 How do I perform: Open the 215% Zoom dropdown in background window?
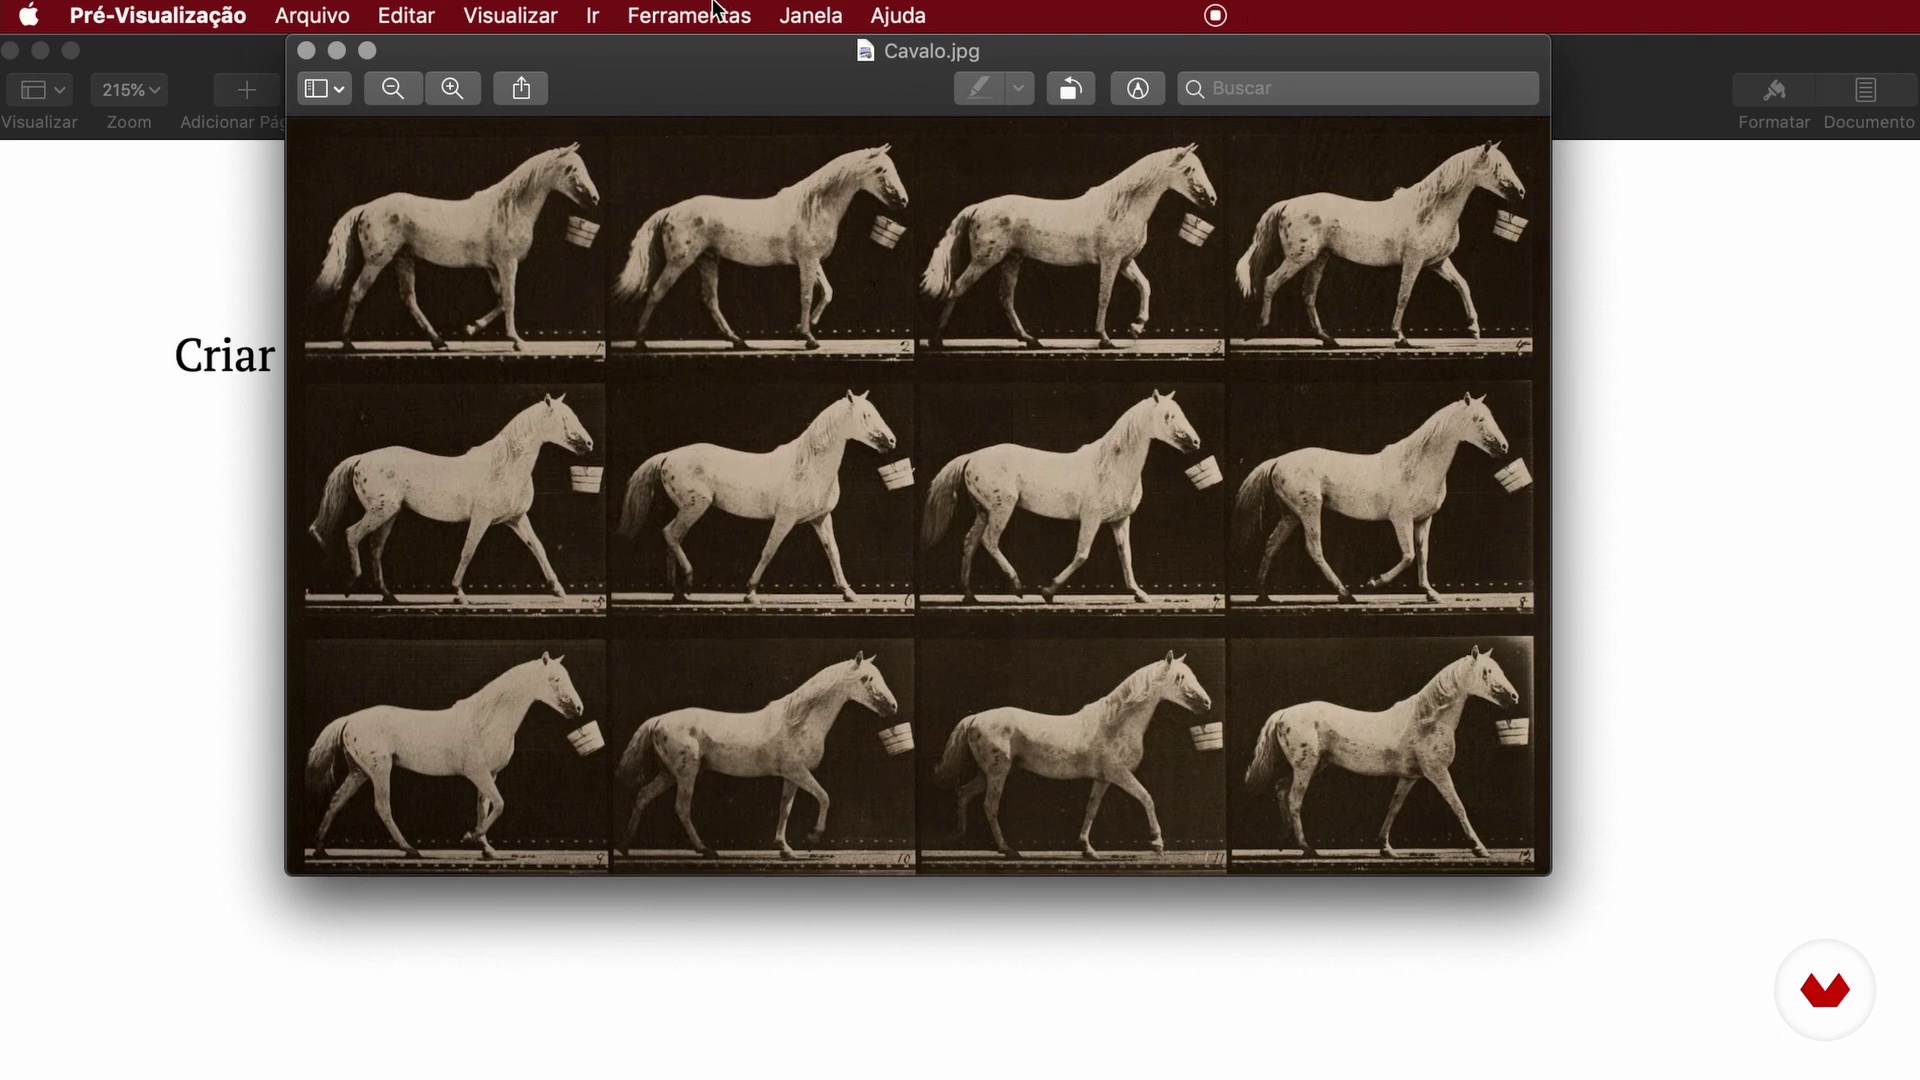[x=130, y=90]
